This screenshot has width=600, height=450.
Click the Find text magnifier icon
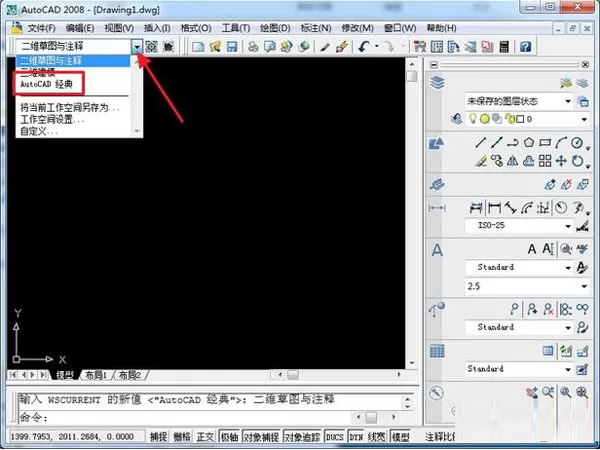click(x=566, y=249)
